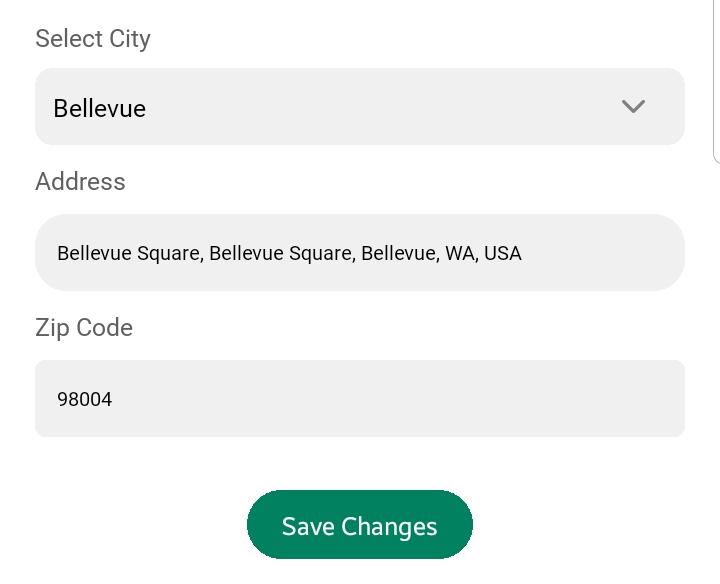The image size is (720, 584).
Task: Focus the Address input field
Action: (359, 253)
